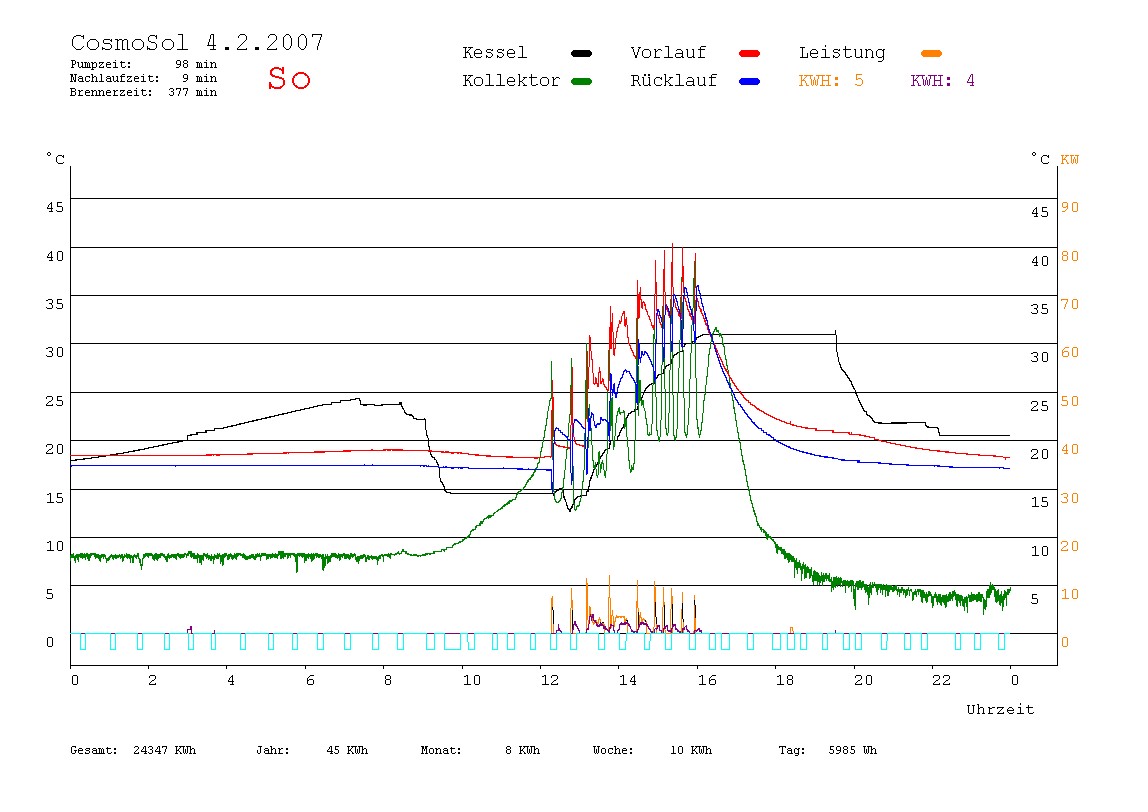Click the red Vorlauf legend swatch
Viewport: 1148px width, 812px height.
point(749,53)
